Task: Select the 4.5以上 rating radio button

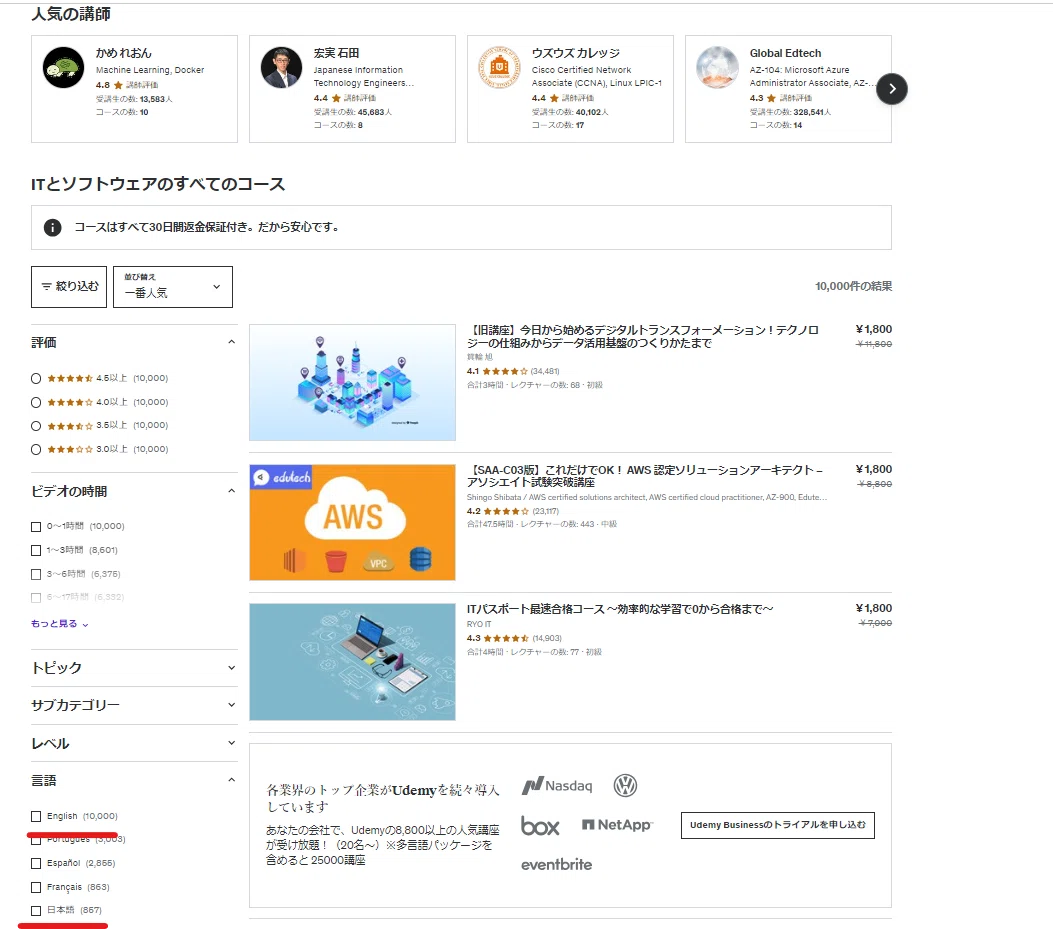Action: click(x=36, y=378)
